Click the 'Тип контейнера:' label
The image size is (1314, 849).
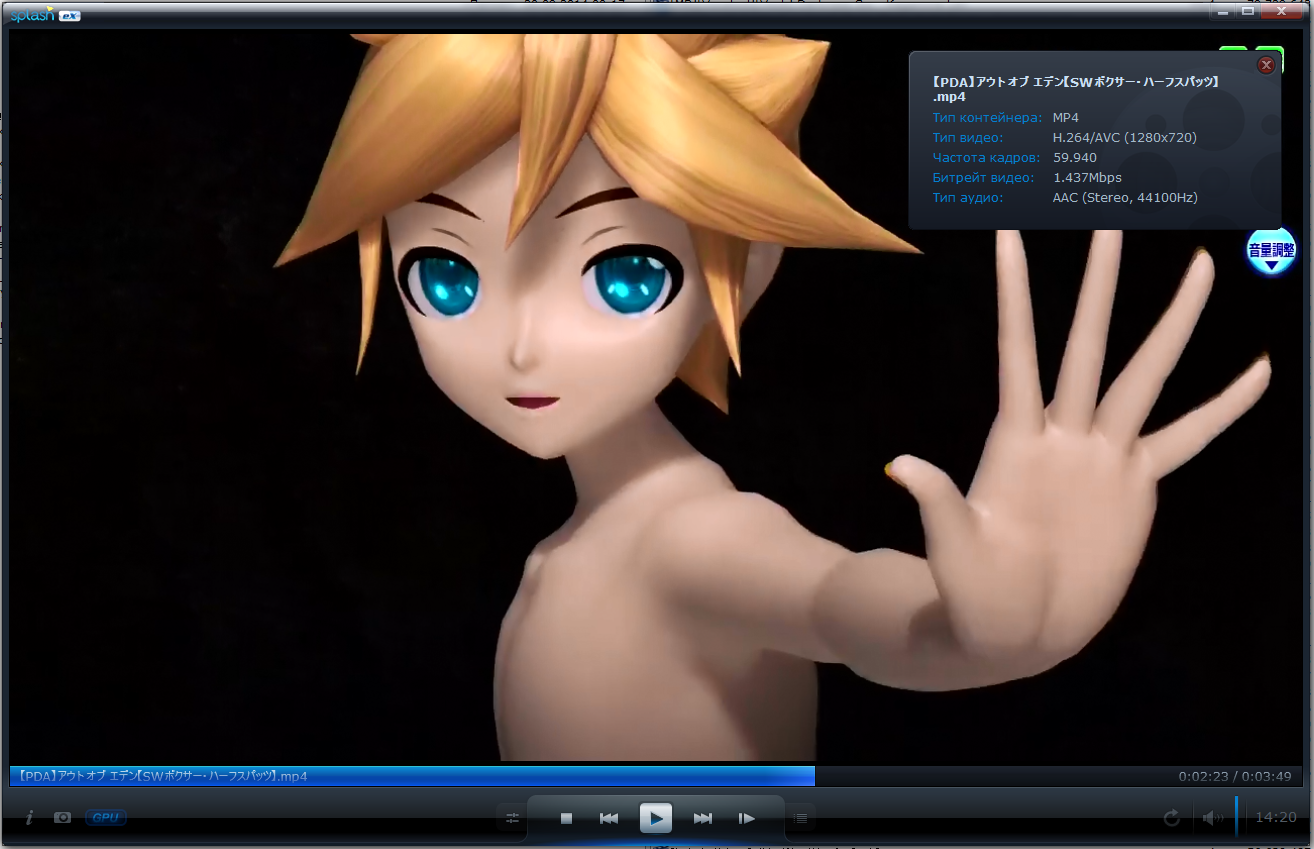[987, 118]
